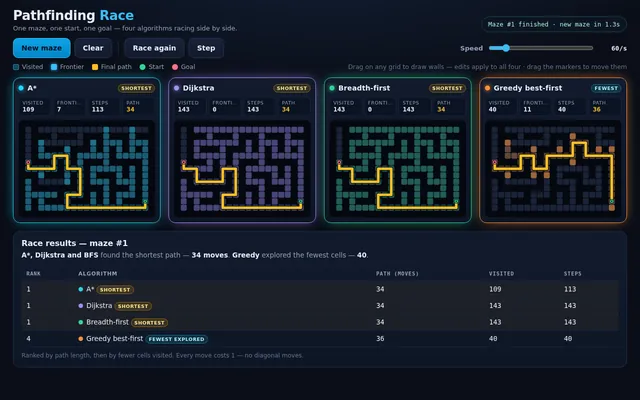Click the Pathfinding Race title
Image resolution: width=640 pixels, height=400 pixels.
click(x=73, y=15)
